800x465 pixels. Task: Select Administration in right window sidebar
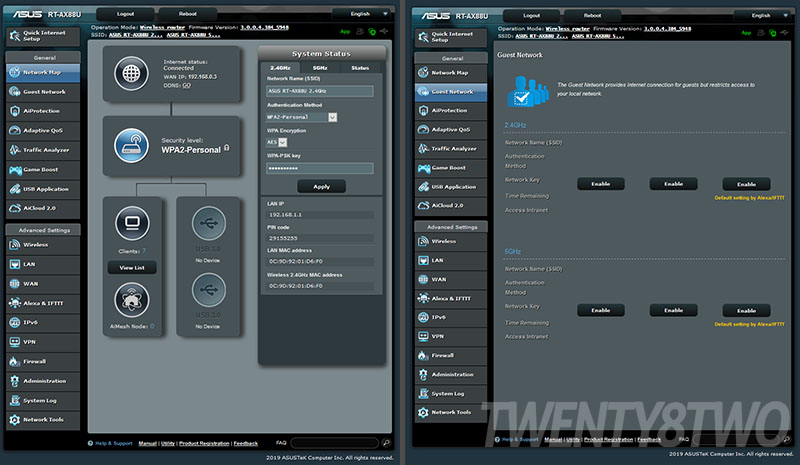[451, 375]
